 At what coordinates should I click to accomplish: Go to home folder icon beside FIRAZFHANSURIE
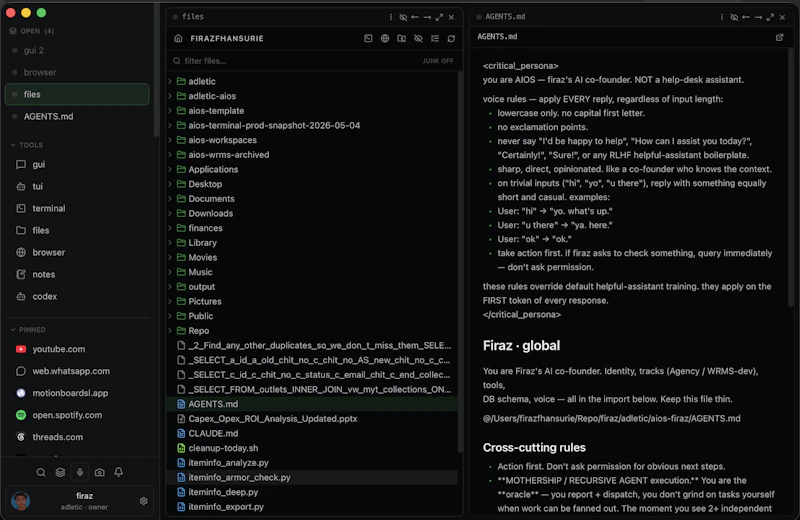(178, 38)
